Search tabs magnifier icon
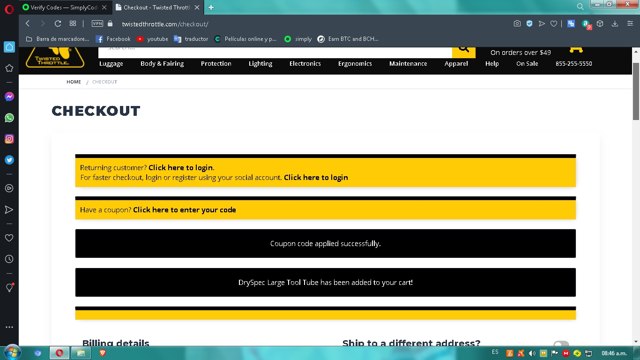Viewport: 640px width, 360px height. [580, 7]
